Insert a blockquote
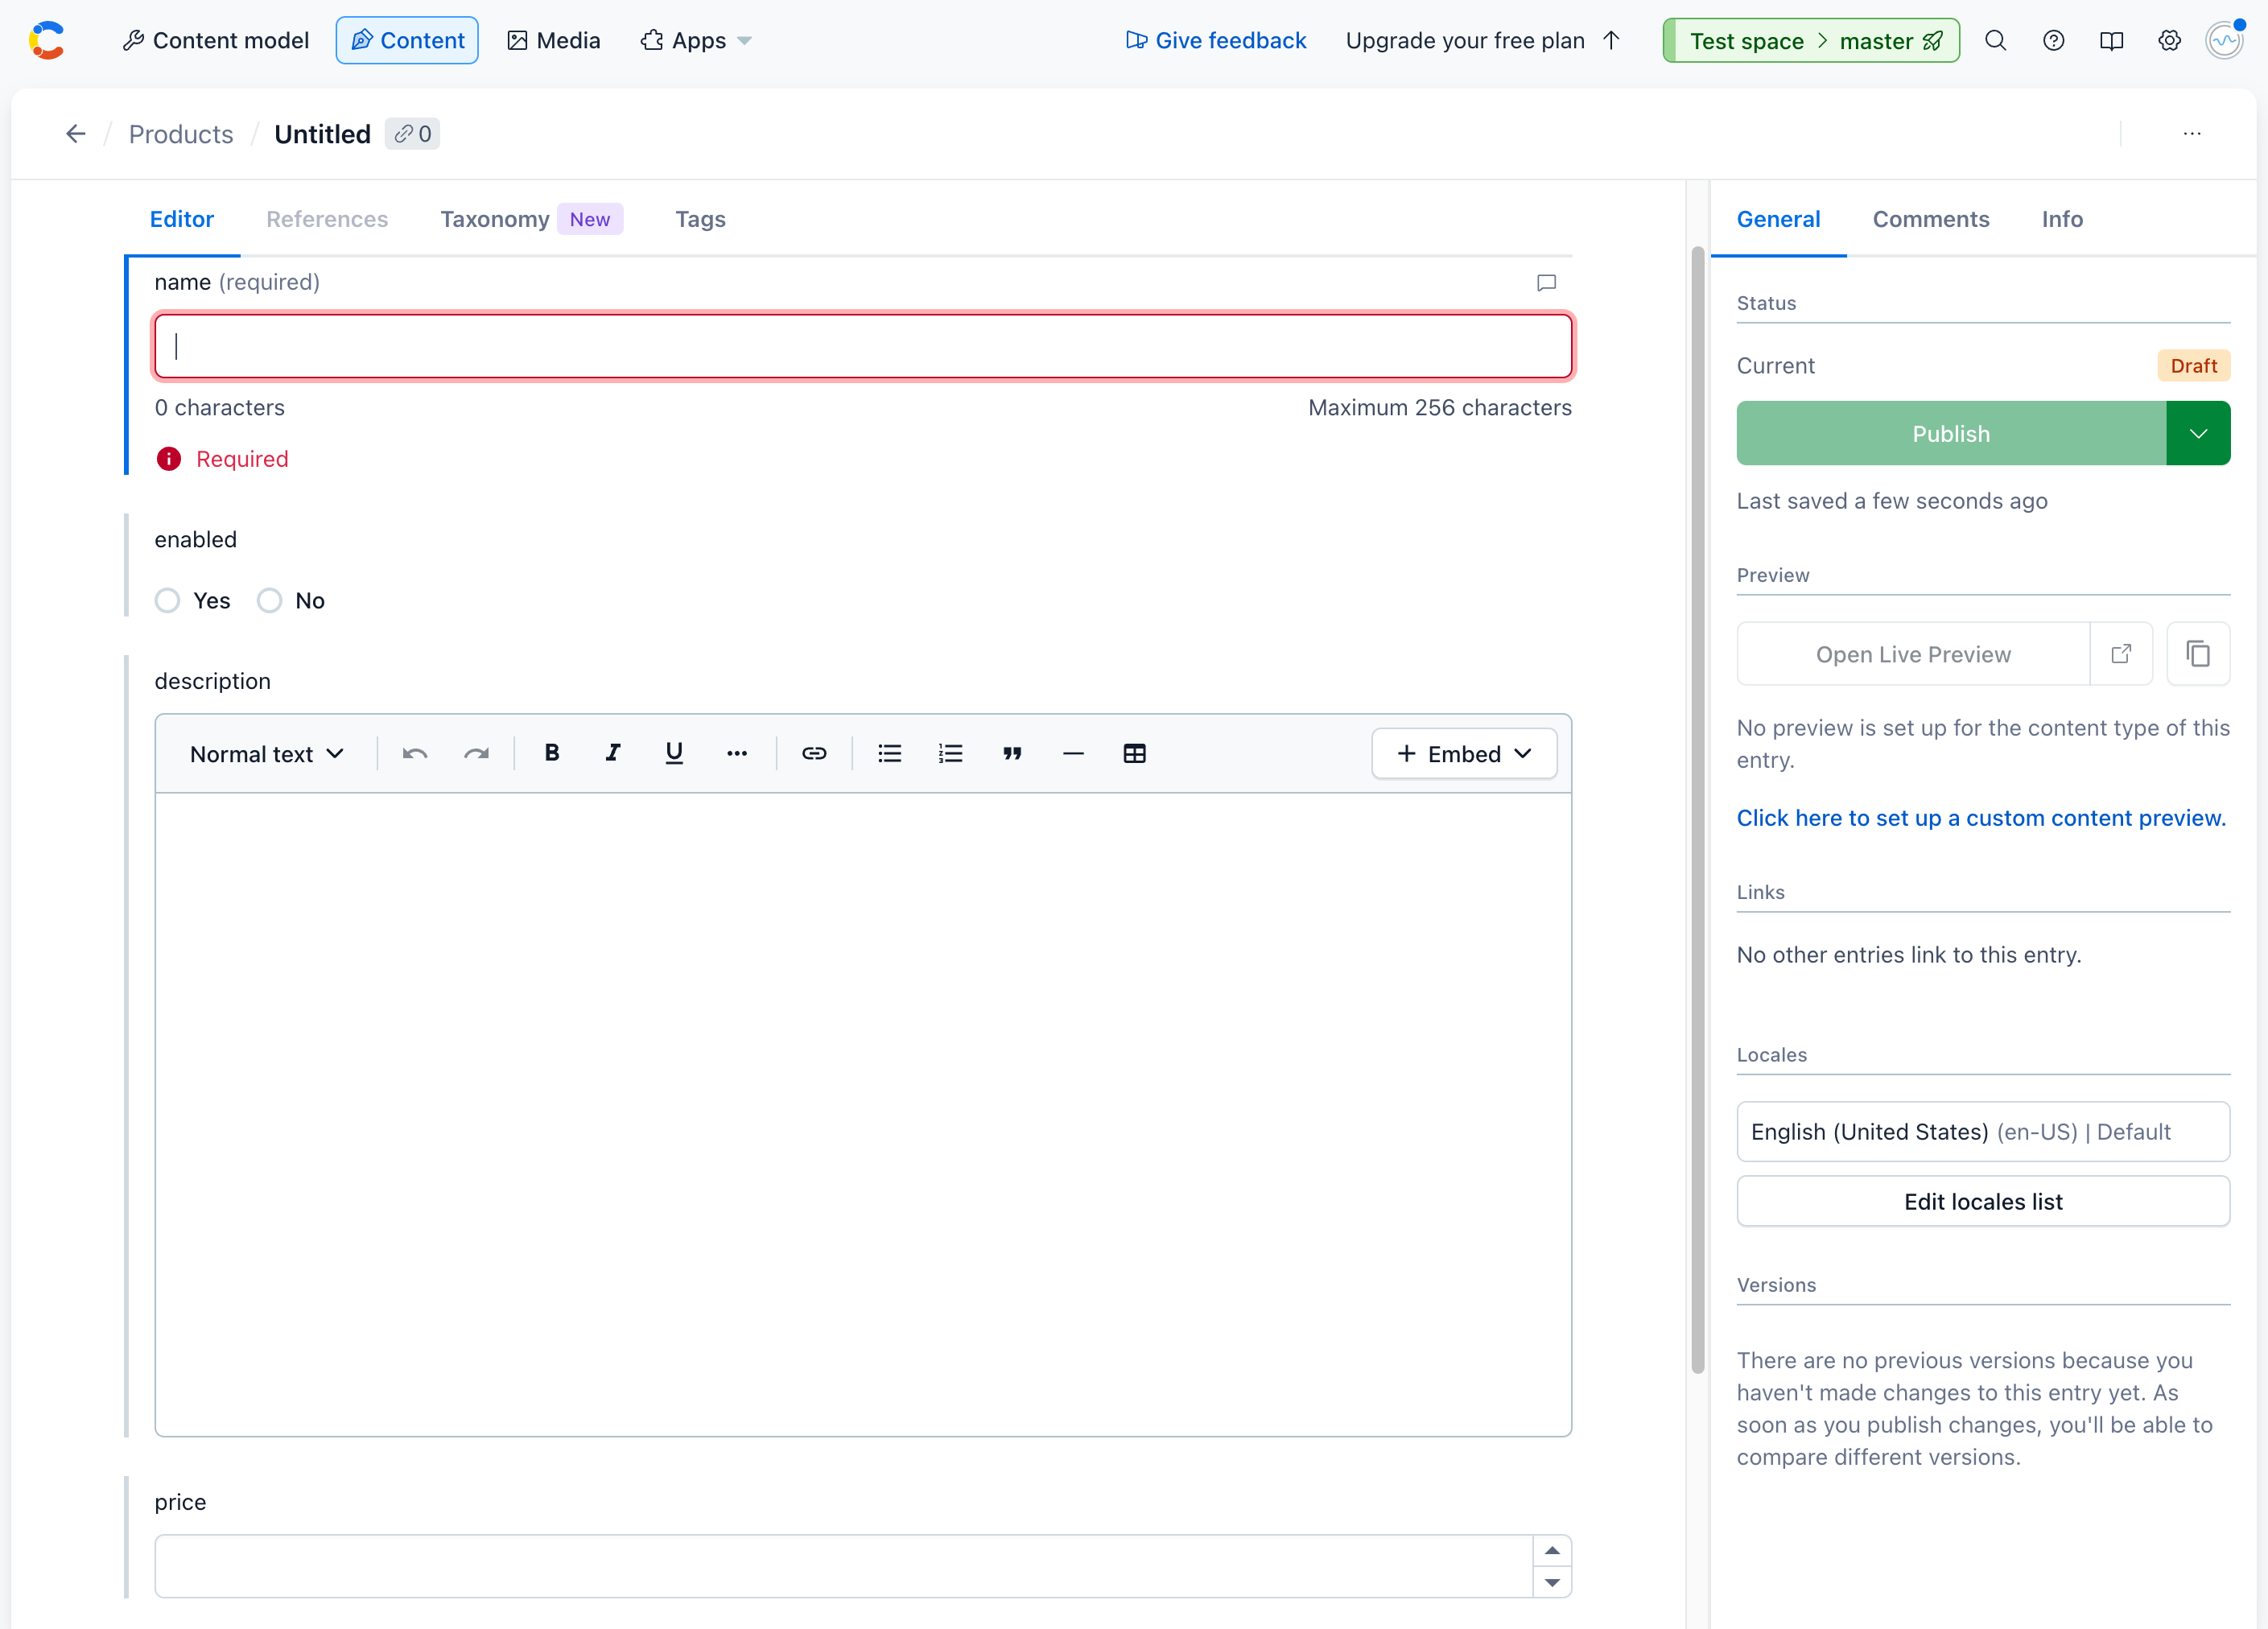The image size is (2268, 1629). 1012,753
